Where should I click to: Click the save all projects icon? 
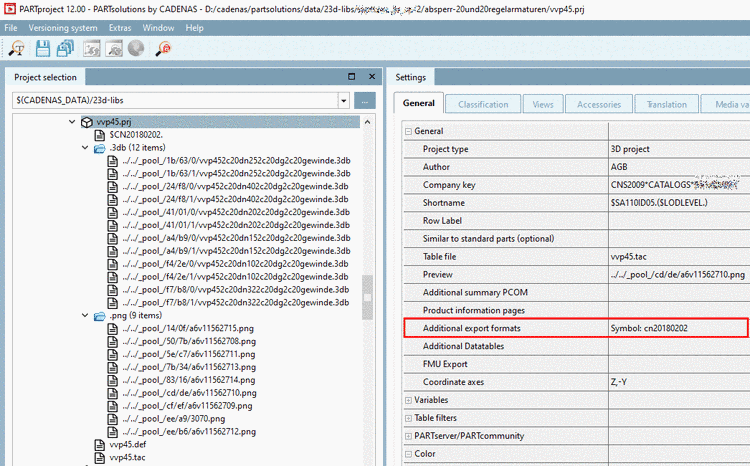pos(65,48)
